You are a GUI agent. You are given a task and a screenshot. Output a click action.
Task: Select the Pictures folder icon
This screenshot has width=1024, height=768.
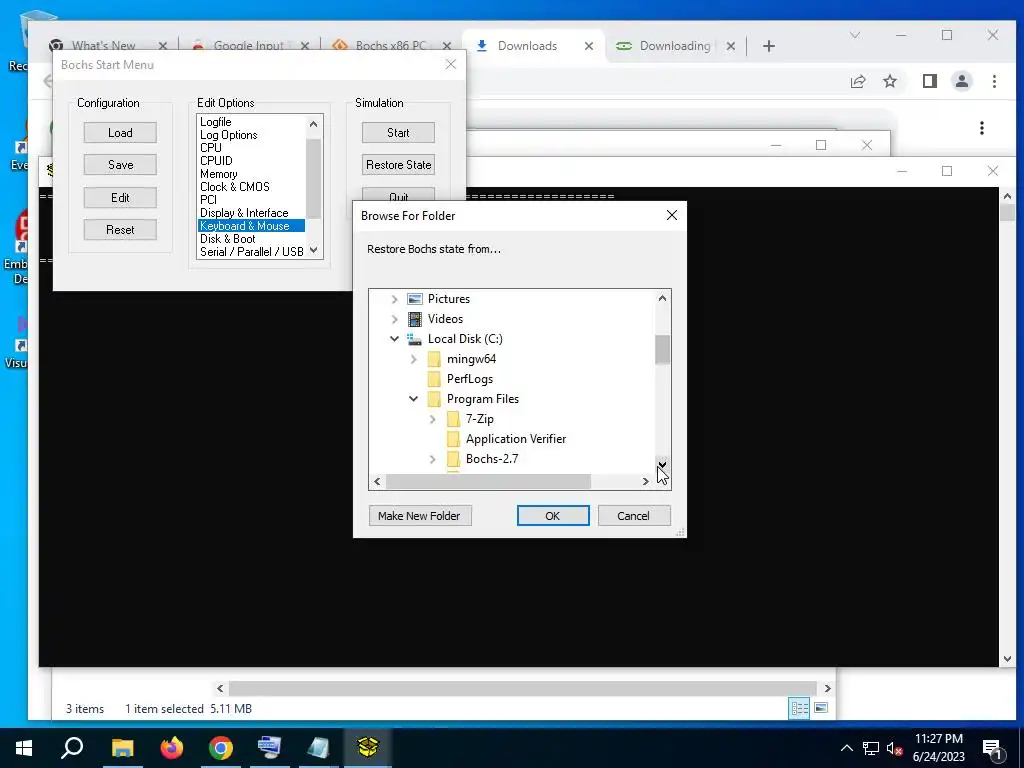[x=415, y=299]
